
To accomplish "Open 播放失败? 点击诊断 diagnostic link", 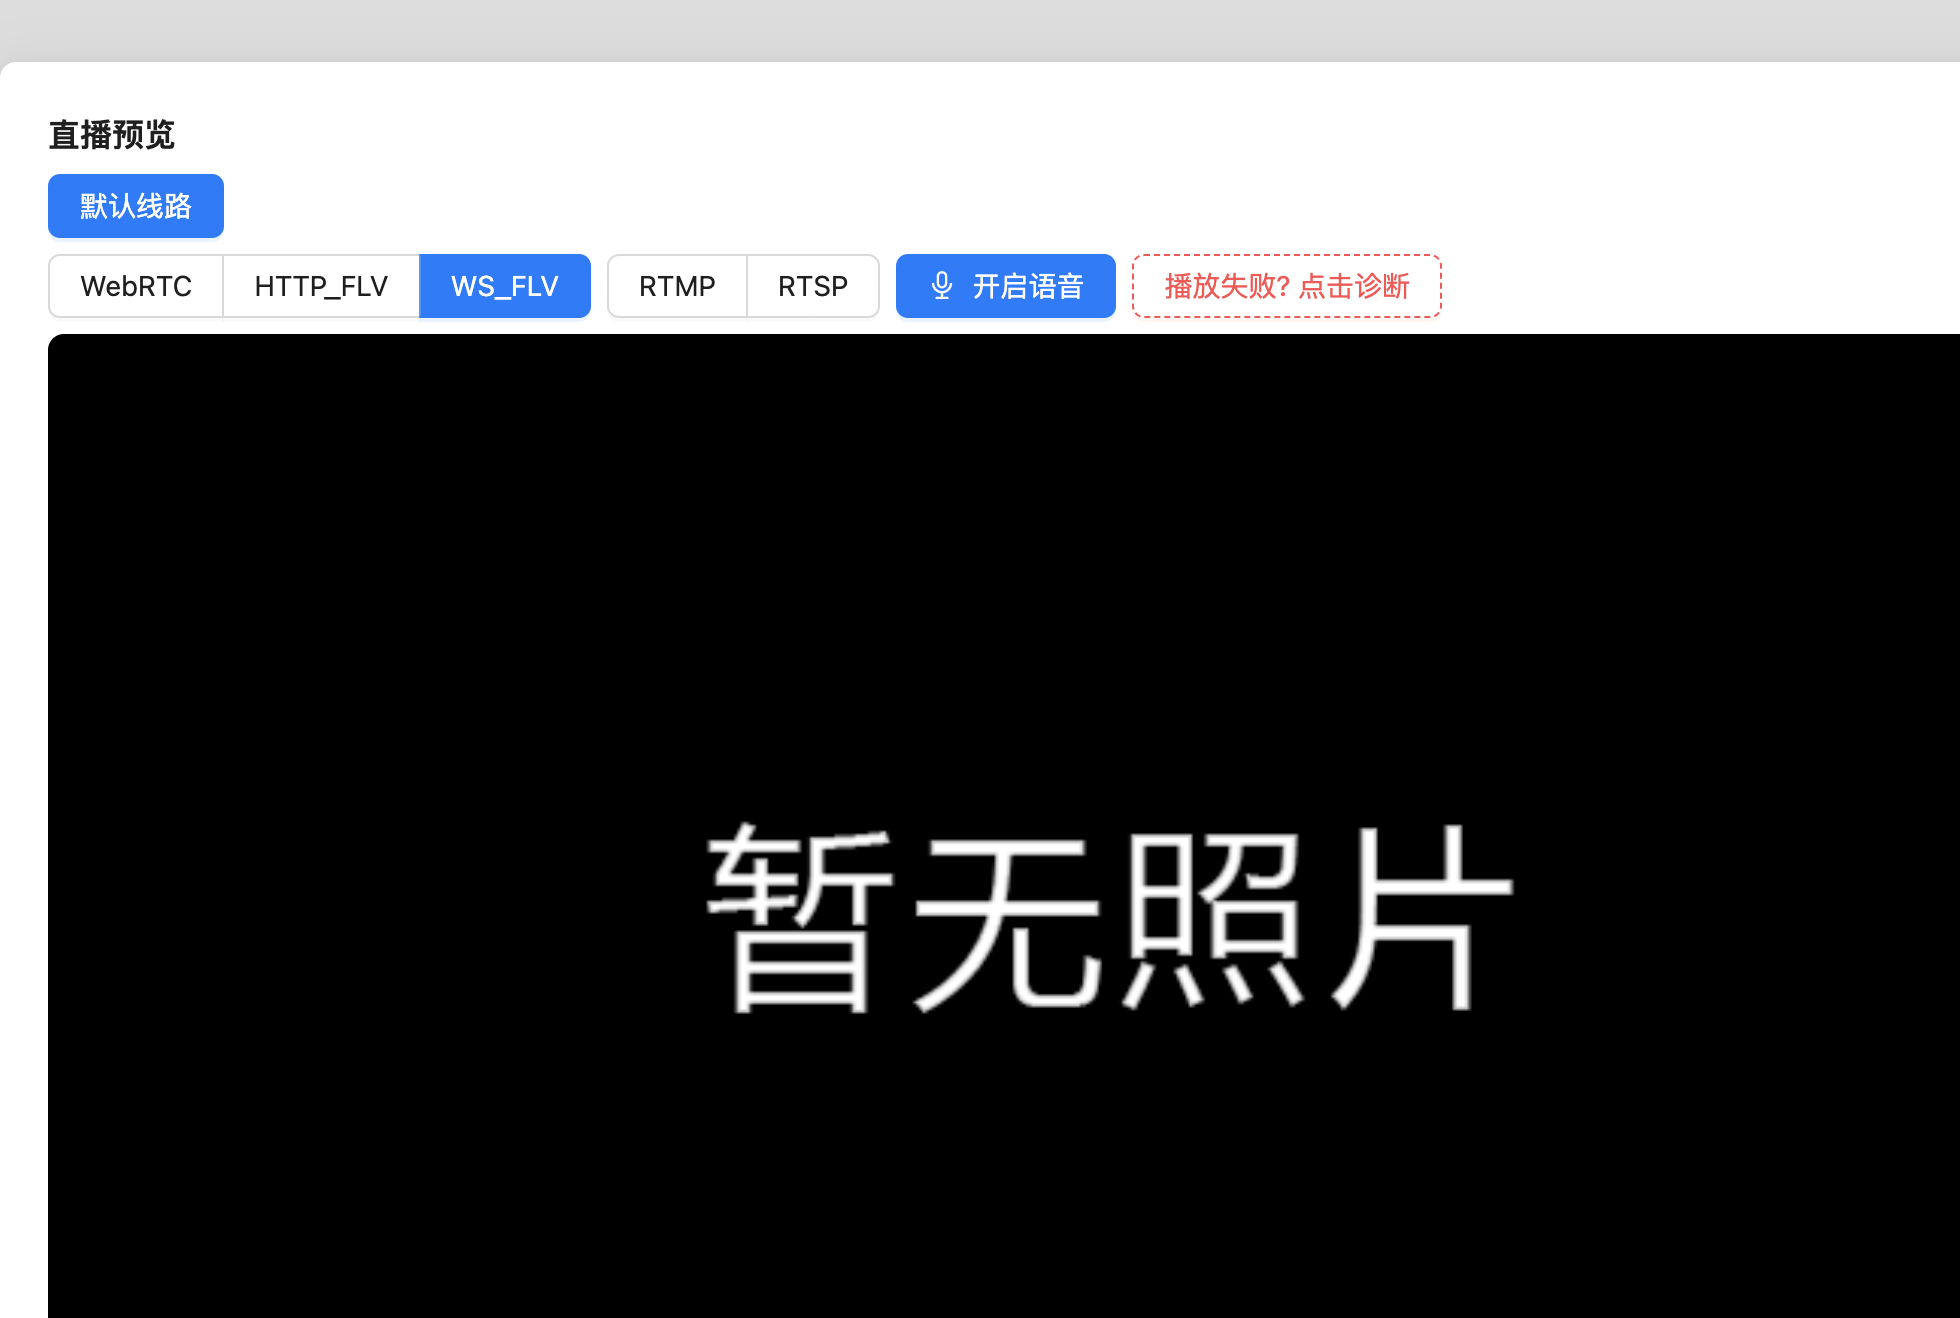I will tap(1287, 286).
